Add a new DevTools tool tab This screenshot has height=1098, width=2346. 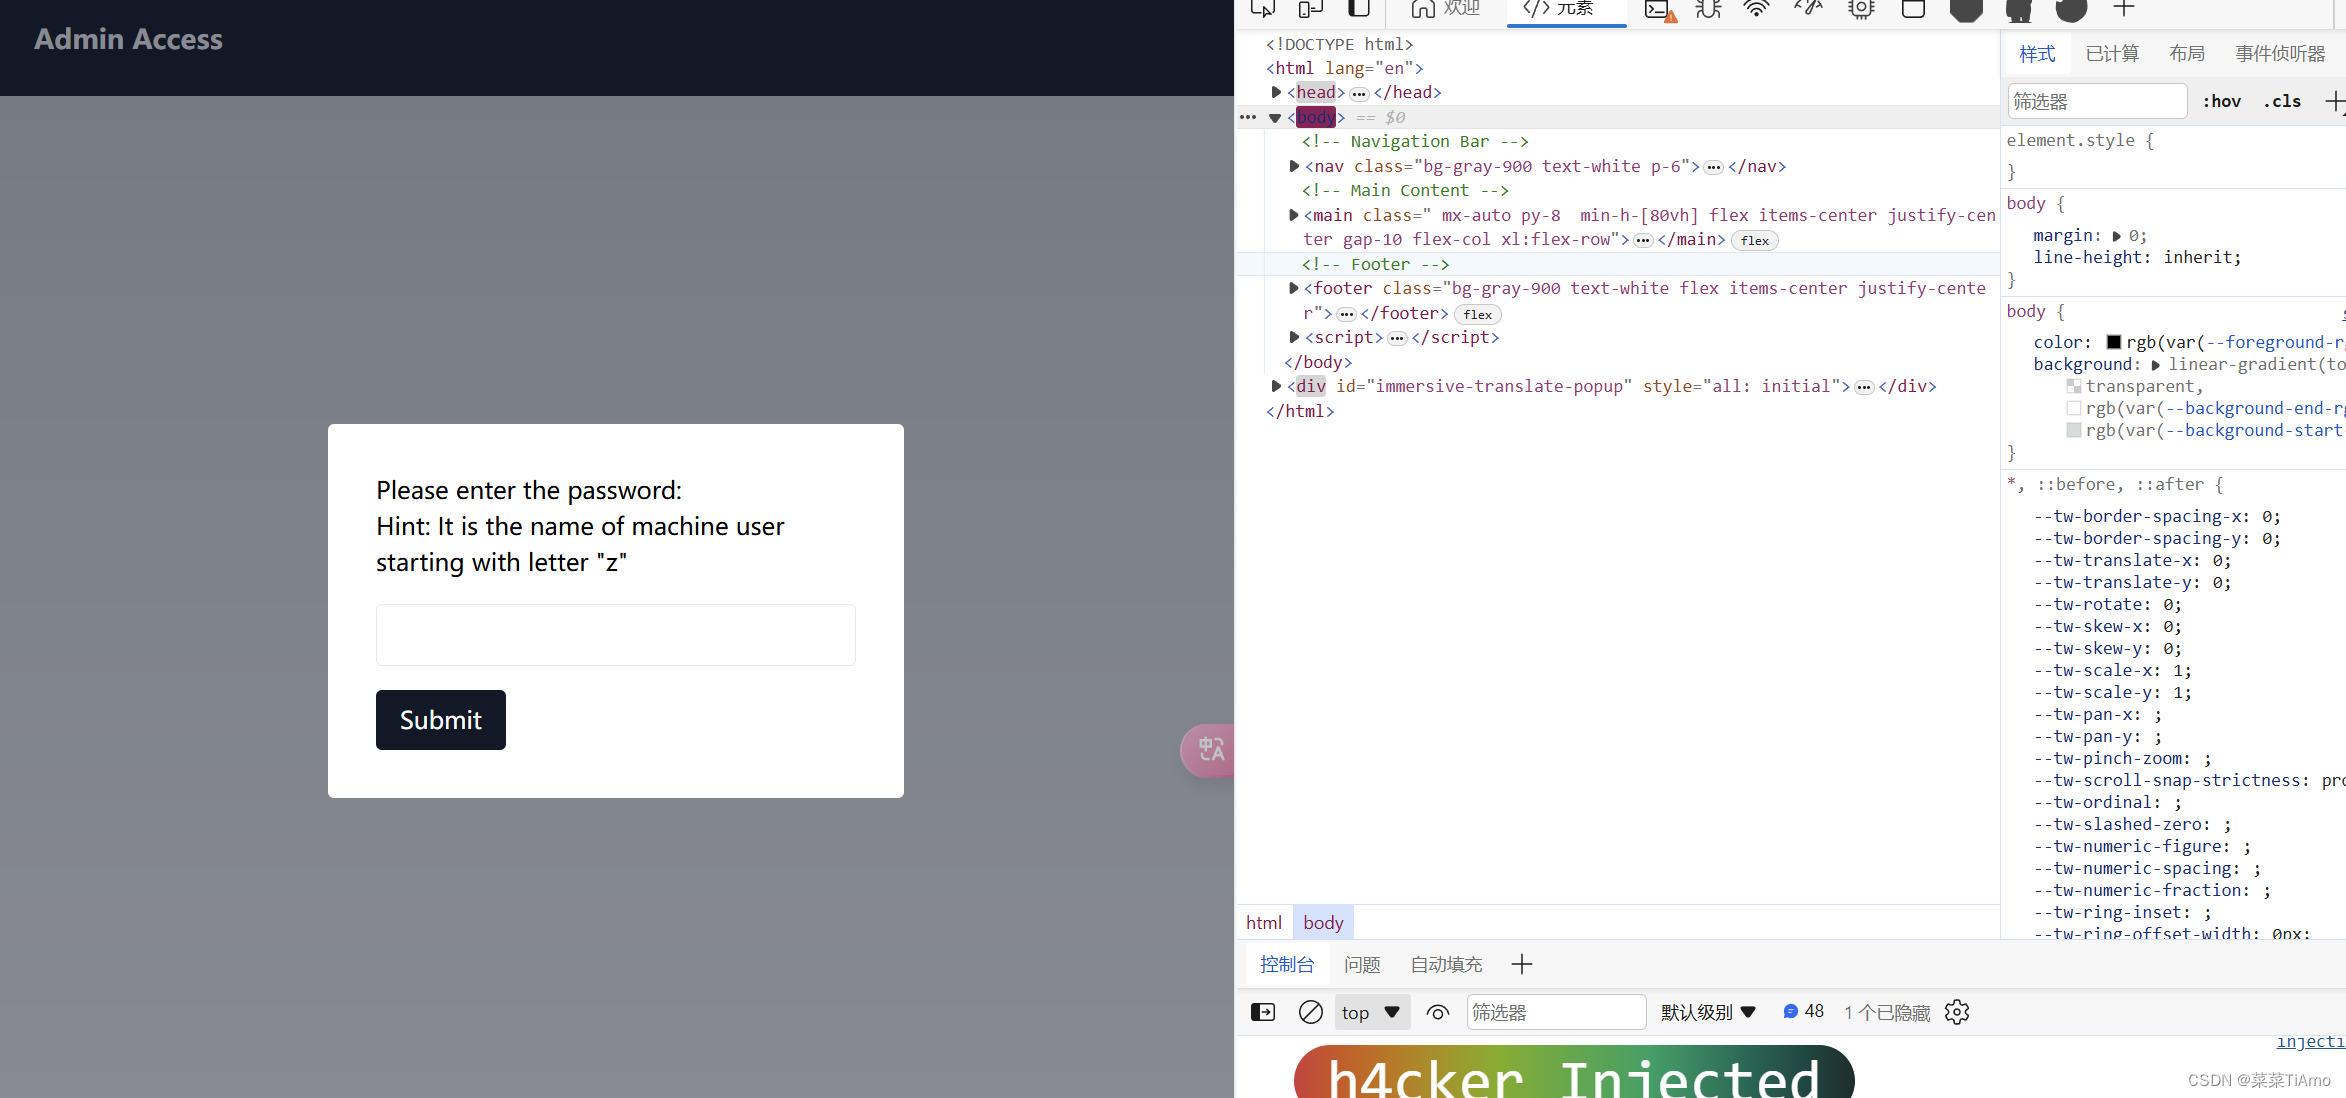tap(2124, 9)
